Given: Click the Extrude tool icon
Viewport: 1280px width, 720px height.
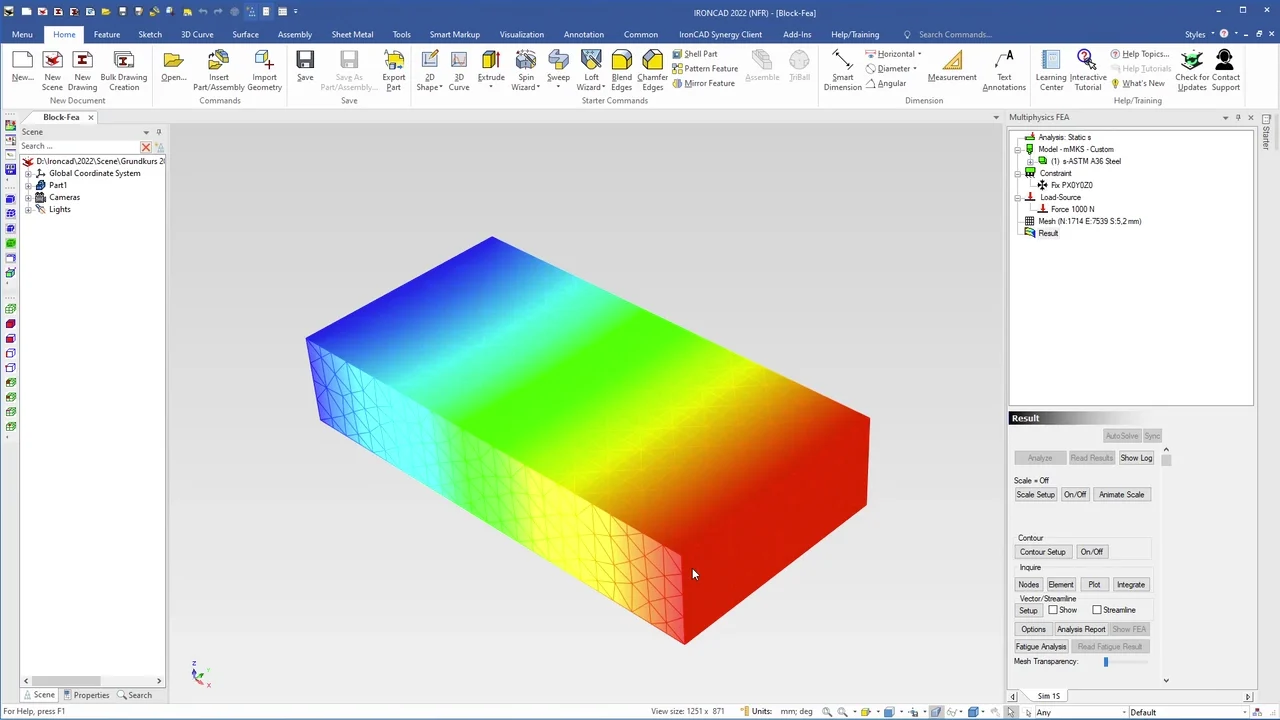Looking at the screenshot, I should [491, 61].
